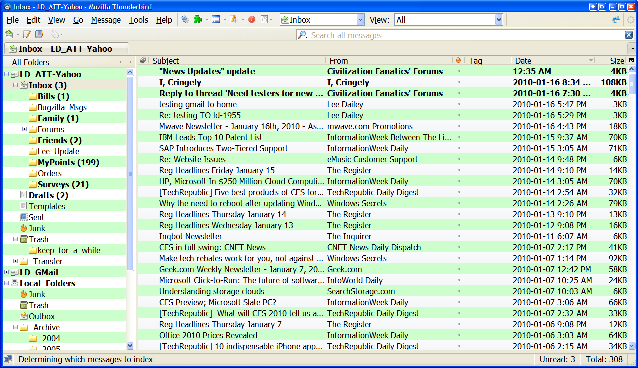The image size is (638, 368).
Task: Click the Drafts folder icon
Action: click(24, 195)
